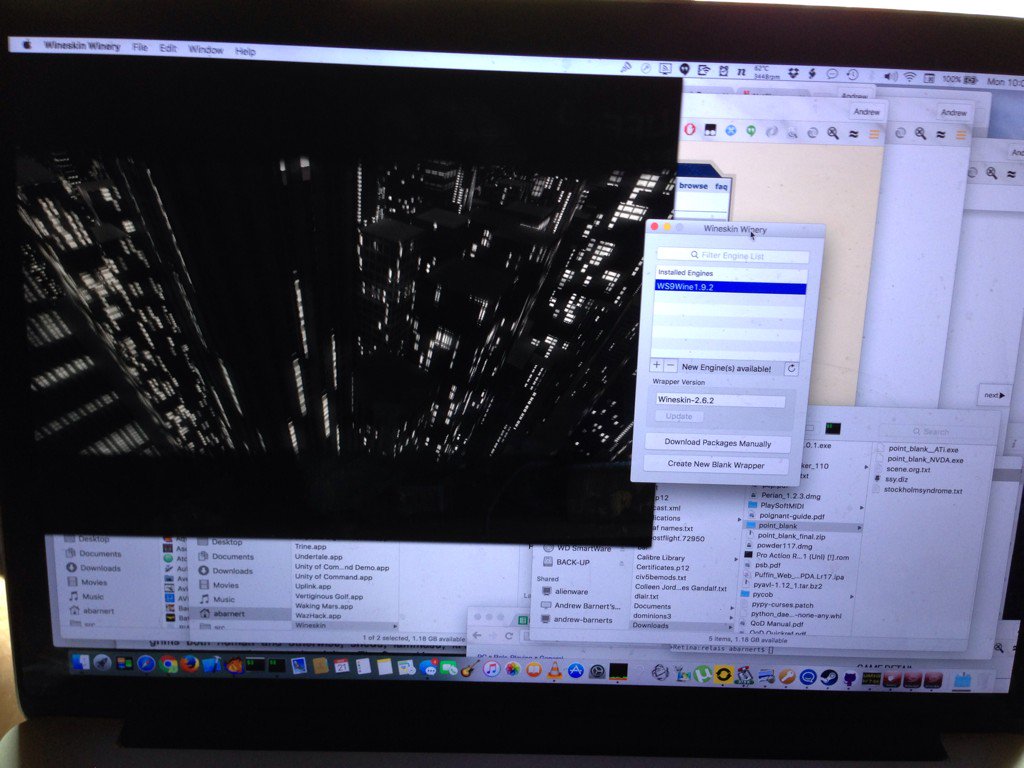Expand the pycob folder arrow
1024x768 pixels.
point(852,596)
